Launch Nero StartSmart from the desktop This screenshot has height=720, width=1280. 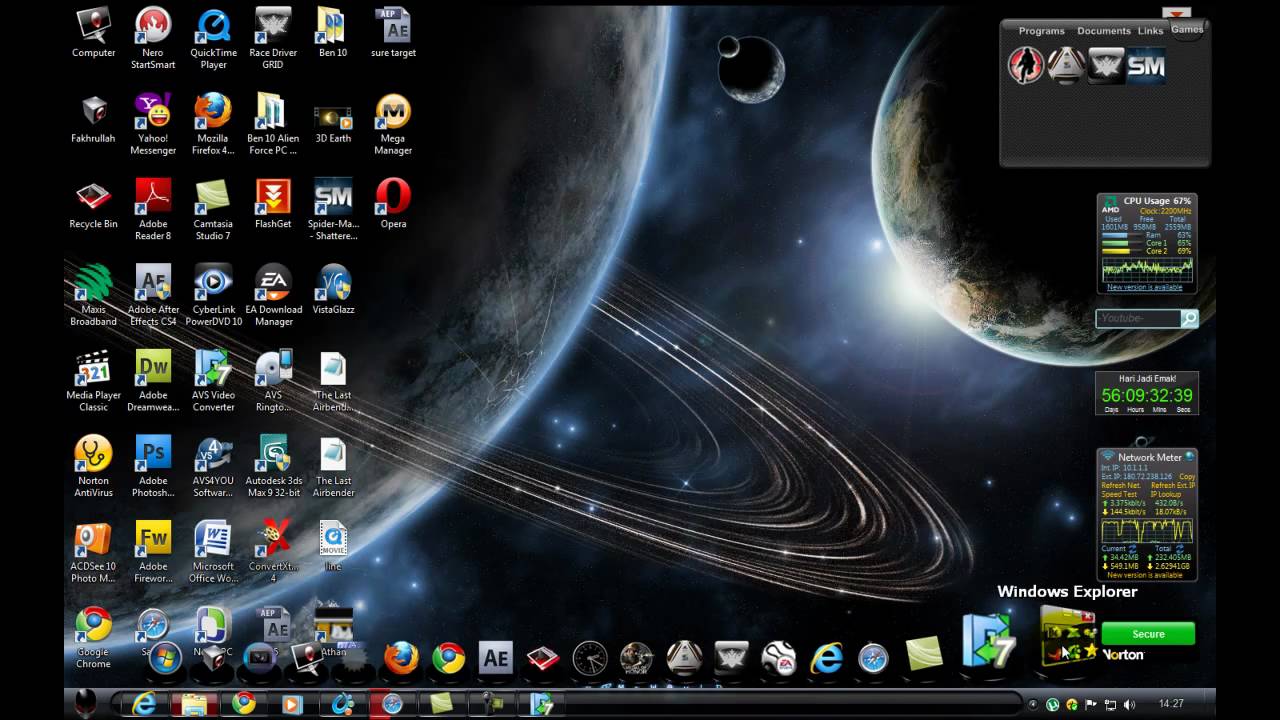(153, 38)
